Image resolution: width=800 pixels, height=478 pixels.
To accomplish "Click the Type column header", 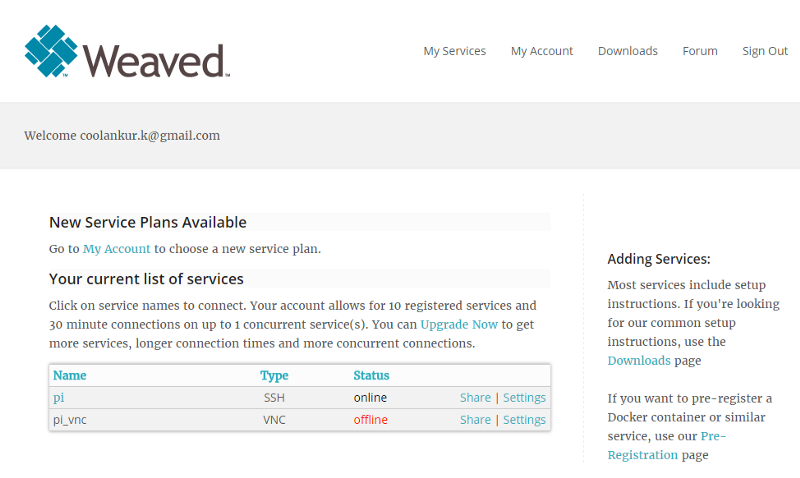I will [x=274, y=376].
